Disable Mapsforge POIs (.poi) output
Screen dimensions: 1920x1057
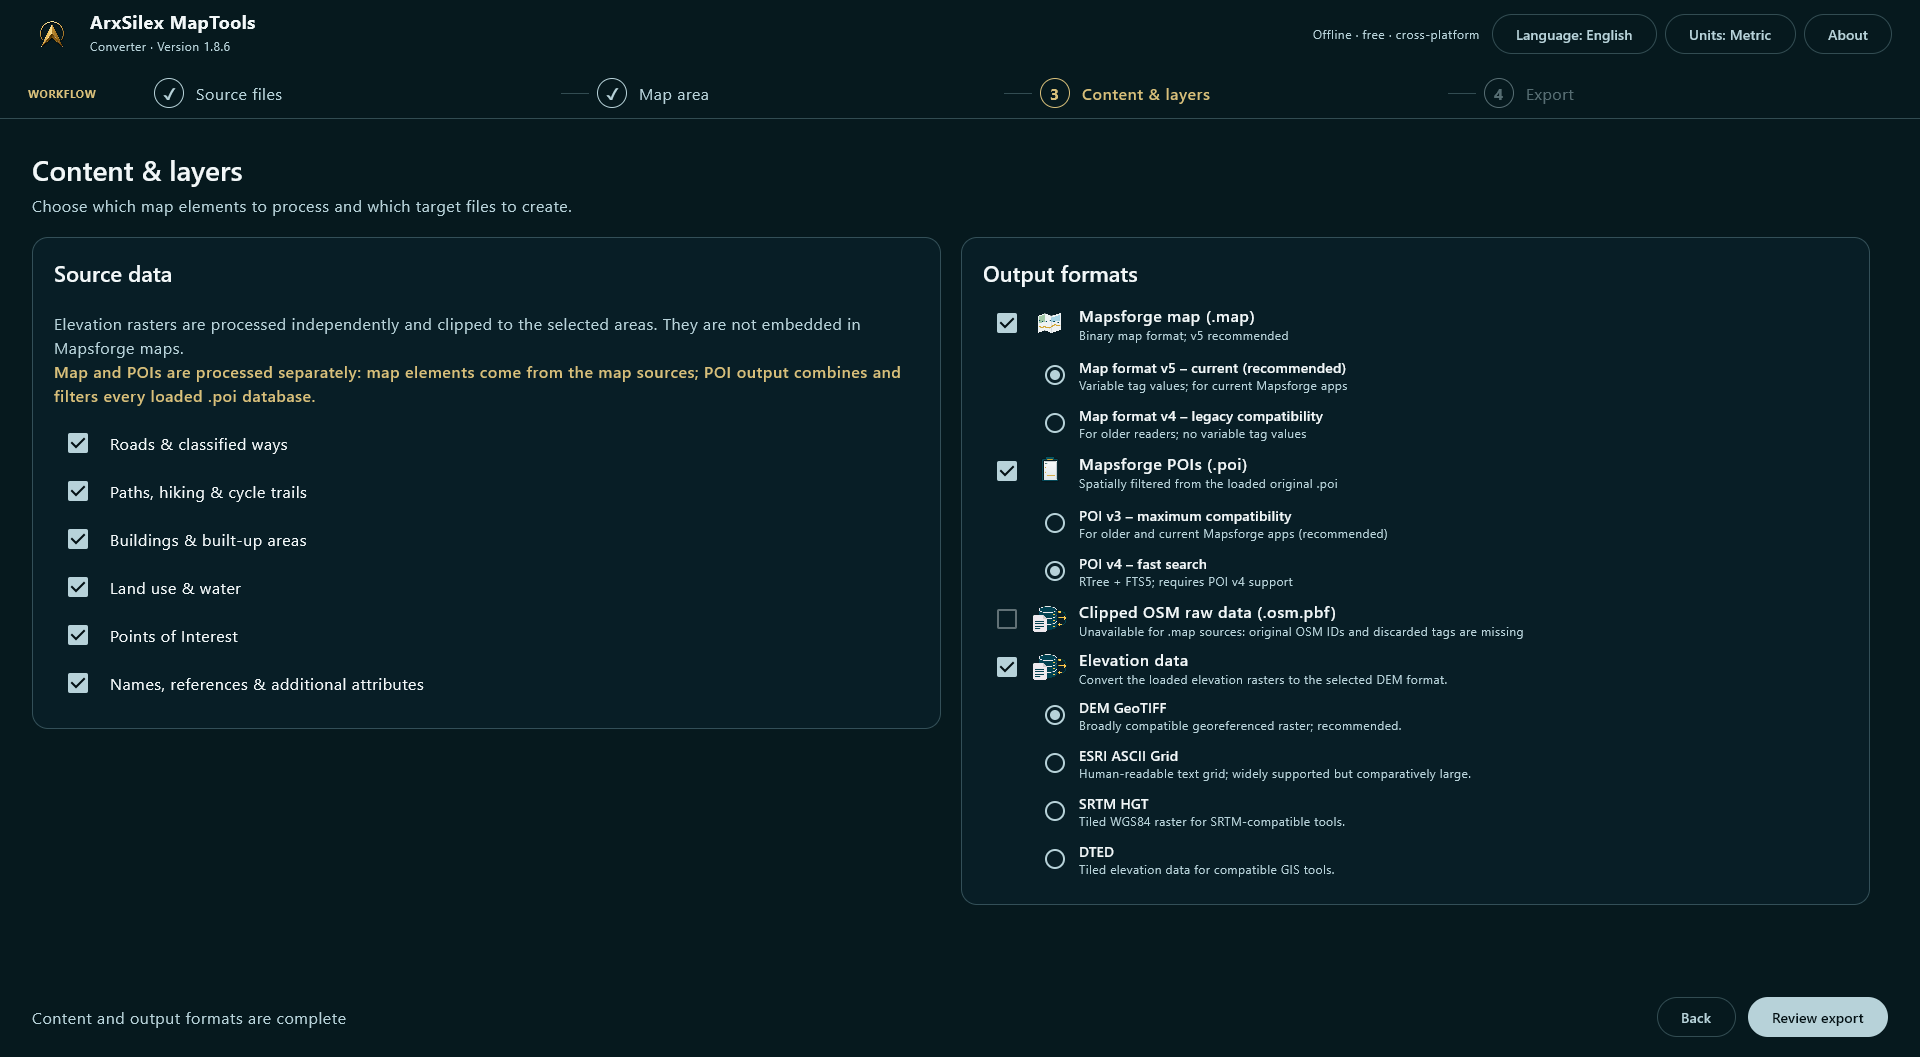tap(1007, 471)
